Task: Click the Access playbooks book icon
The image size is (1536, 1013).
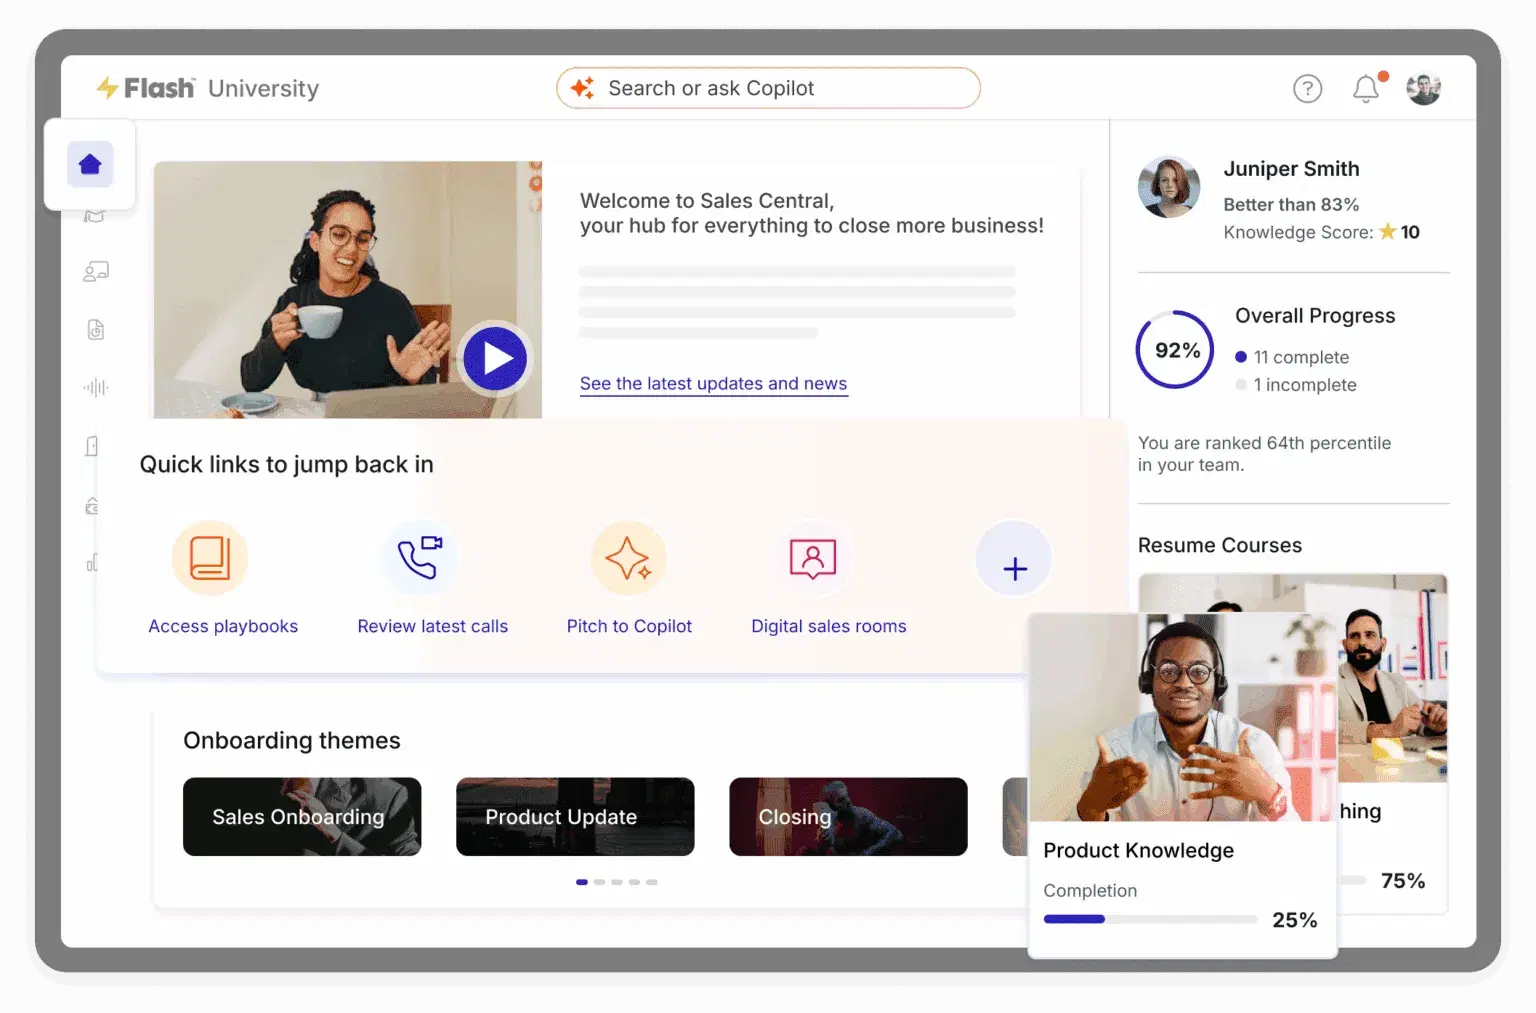Action: point(209,558)
